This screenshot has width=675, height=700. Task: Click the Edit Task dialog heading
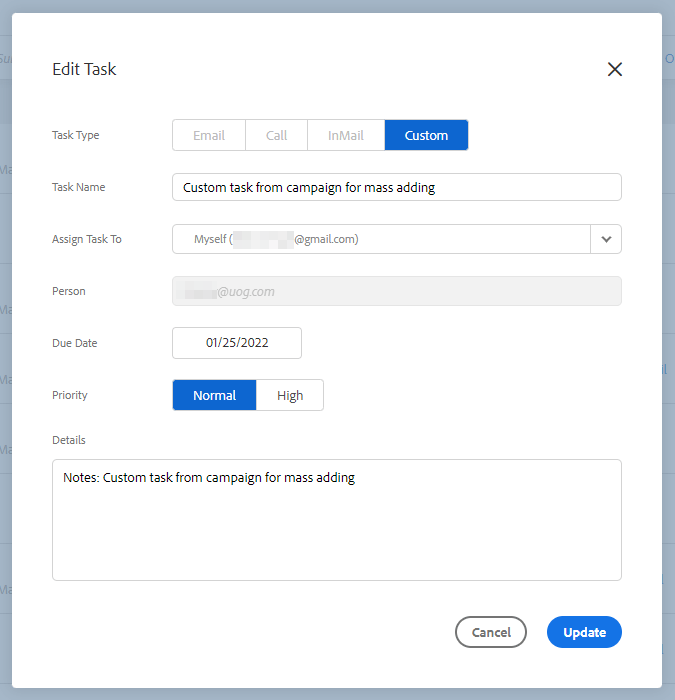(x=84, y=69)
